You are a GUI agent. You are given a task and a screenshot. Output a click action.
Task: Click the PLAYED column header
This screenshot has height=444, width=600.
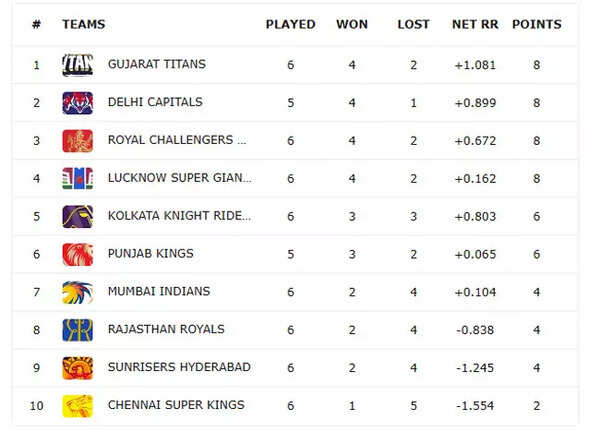tap(290, 25)
